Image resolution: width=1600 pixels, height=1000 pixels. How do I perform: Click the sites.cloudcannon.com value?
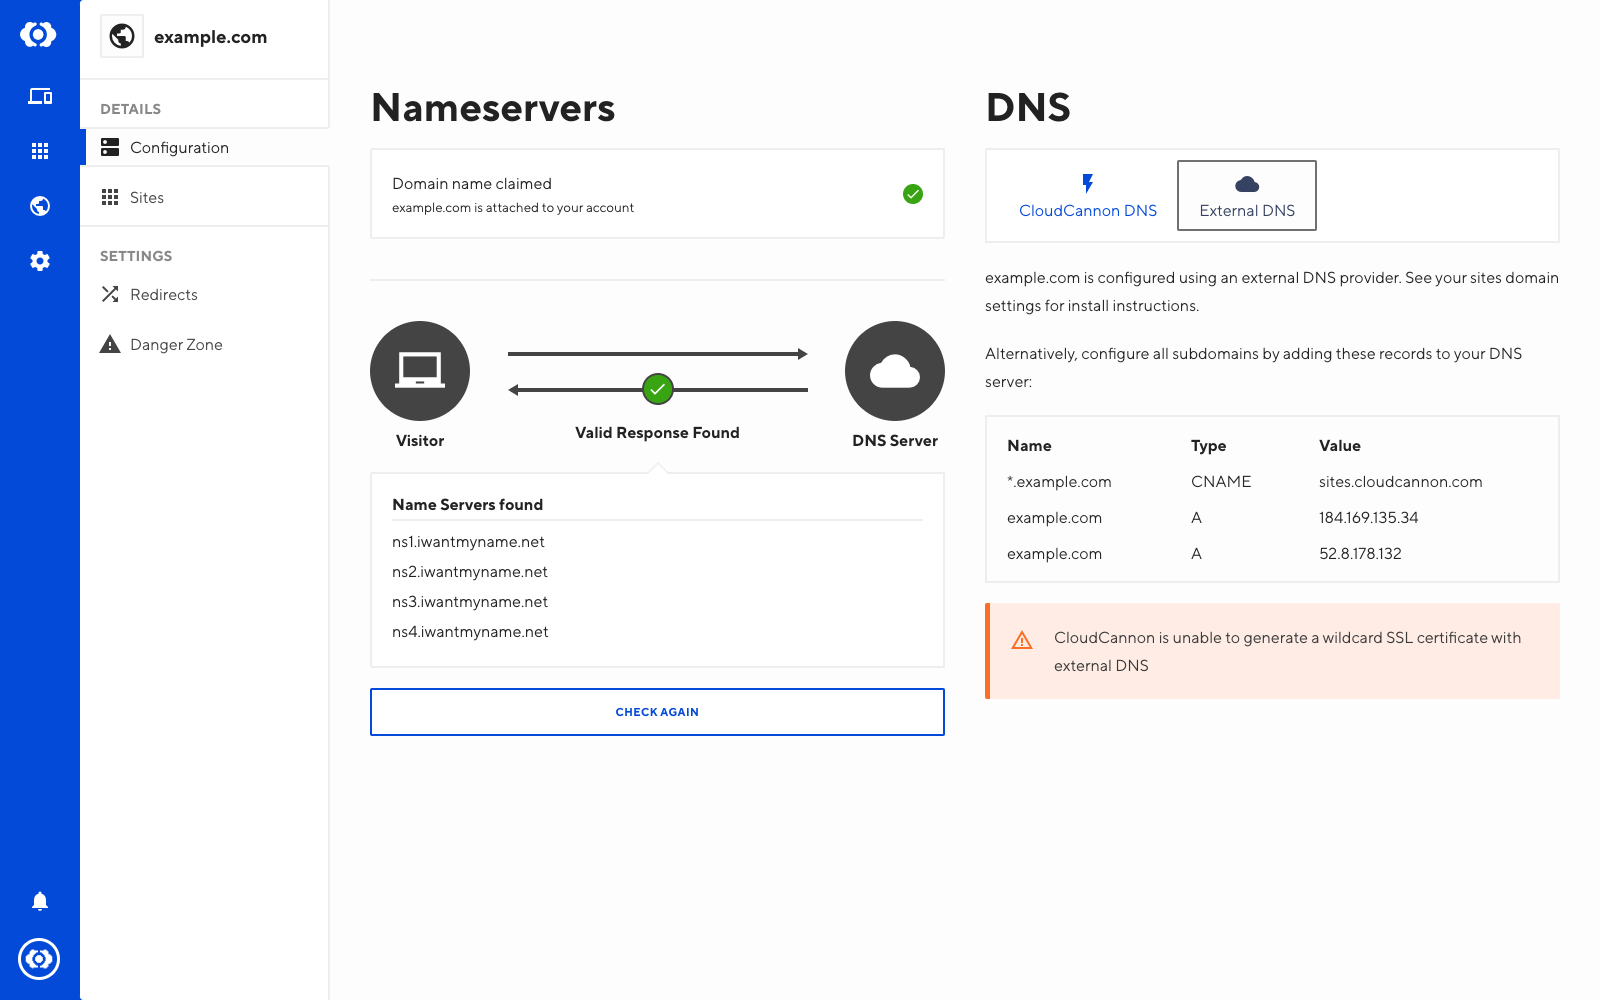coord(1400,481)
